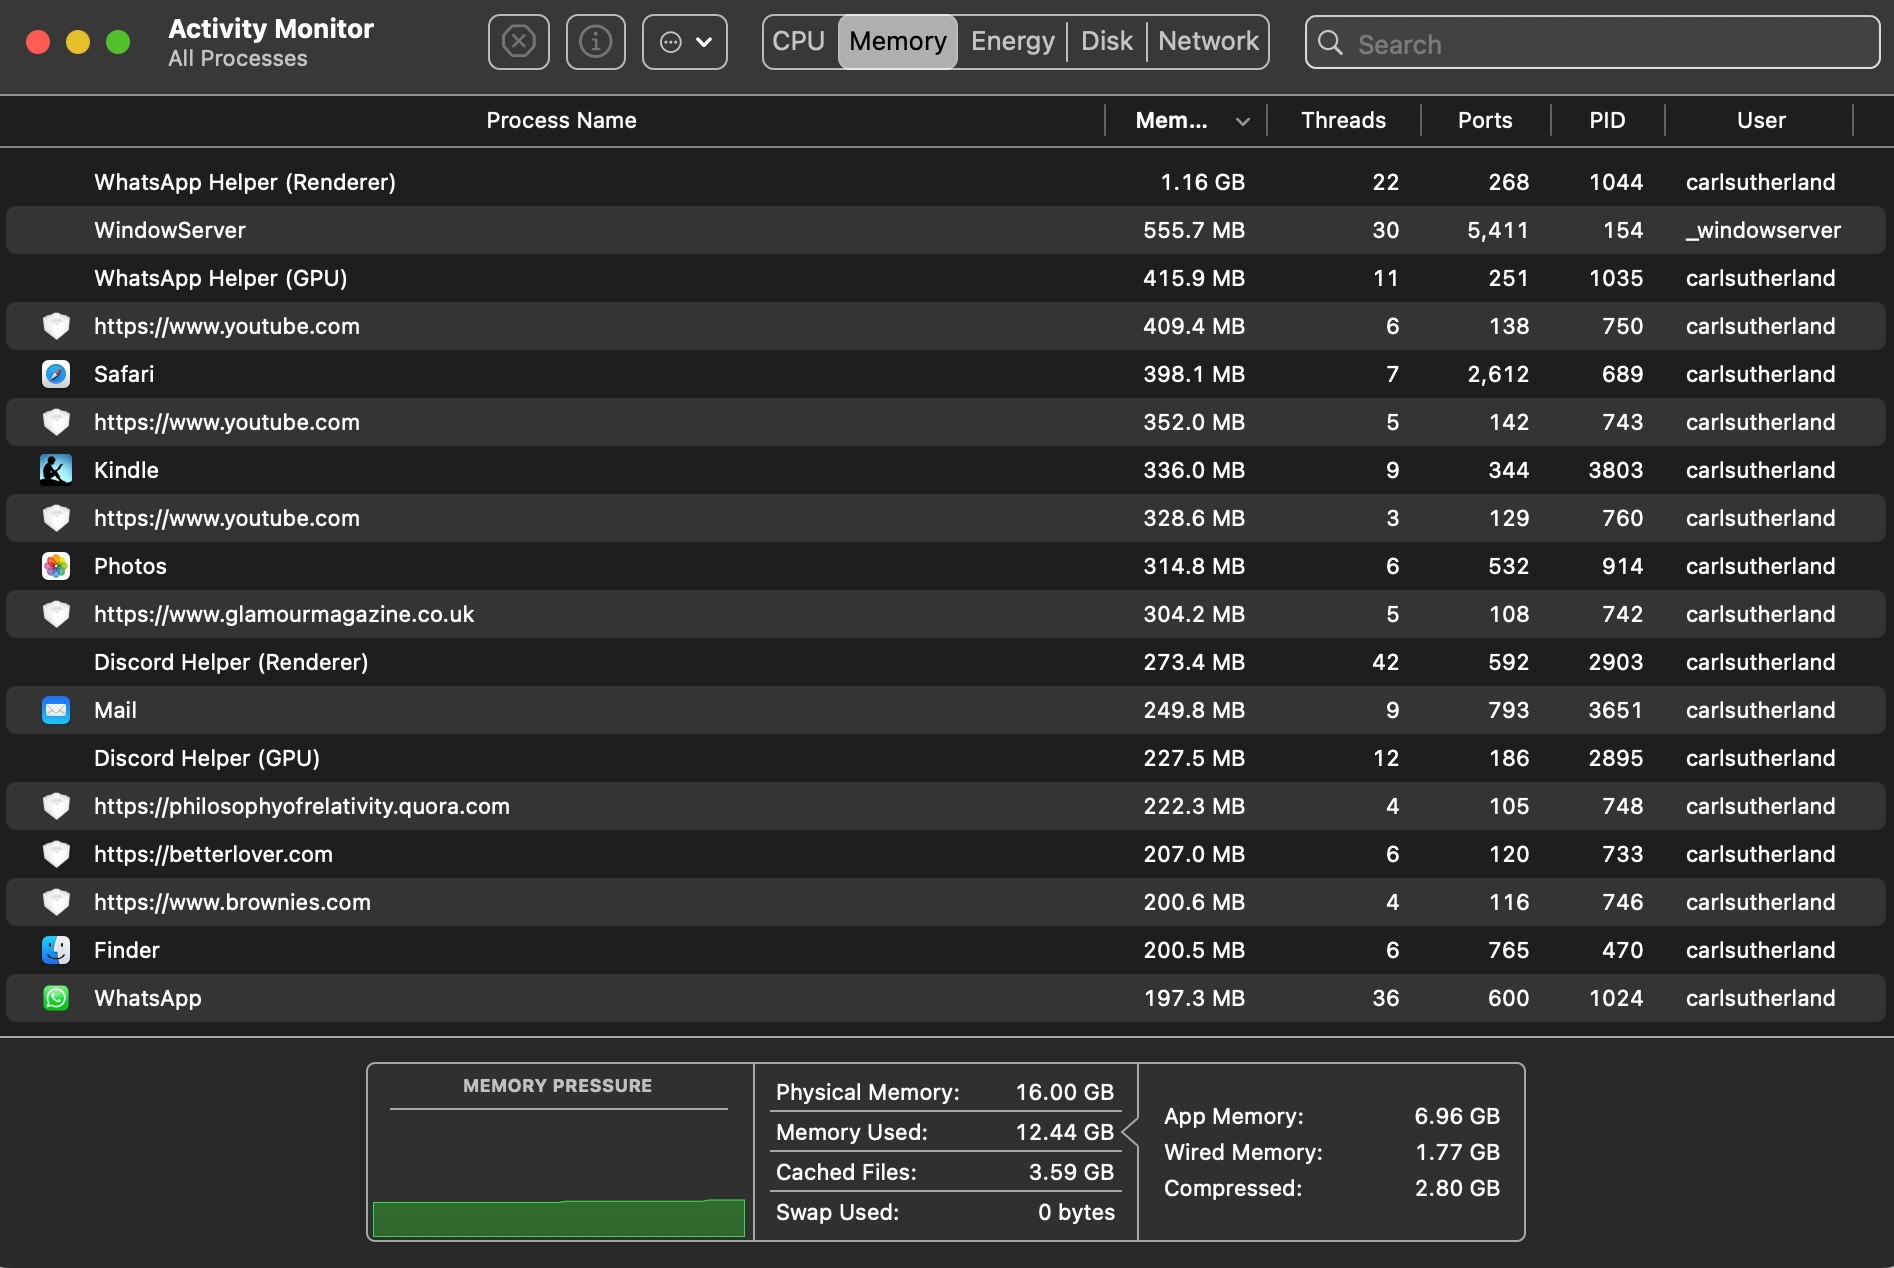Switch to the Disk tab
Viewport: 1894px width, 1268px height.
point(1106,42)
